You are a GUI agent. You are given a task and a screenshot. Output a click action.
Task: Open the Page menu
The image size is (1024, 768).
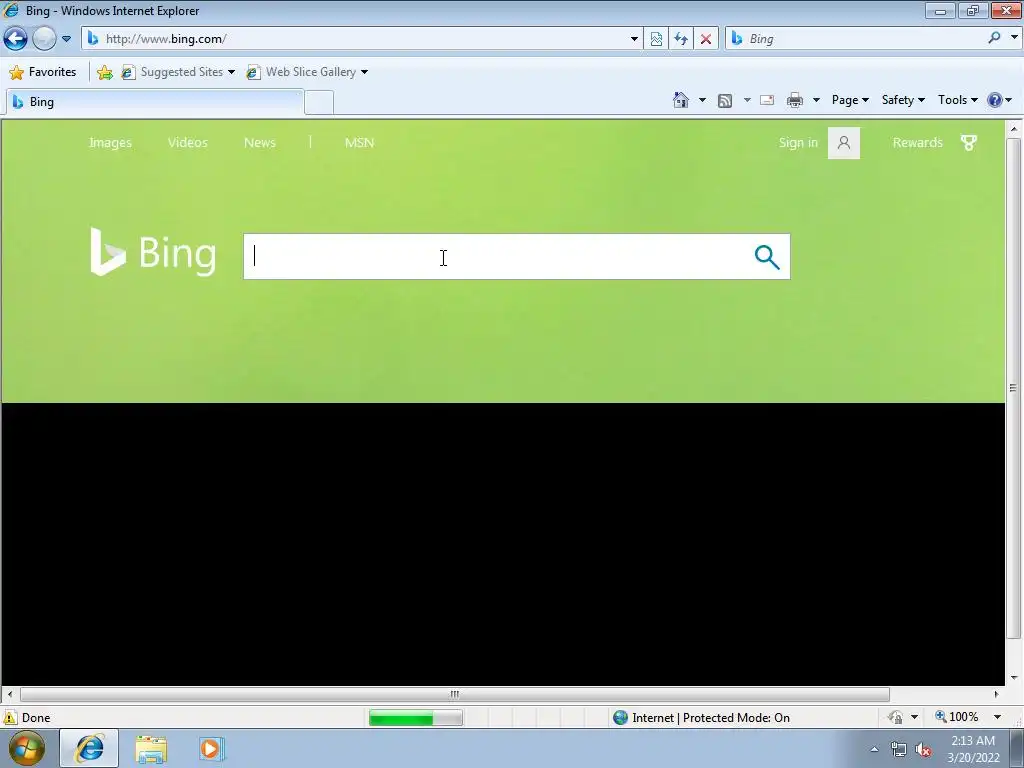850,100
